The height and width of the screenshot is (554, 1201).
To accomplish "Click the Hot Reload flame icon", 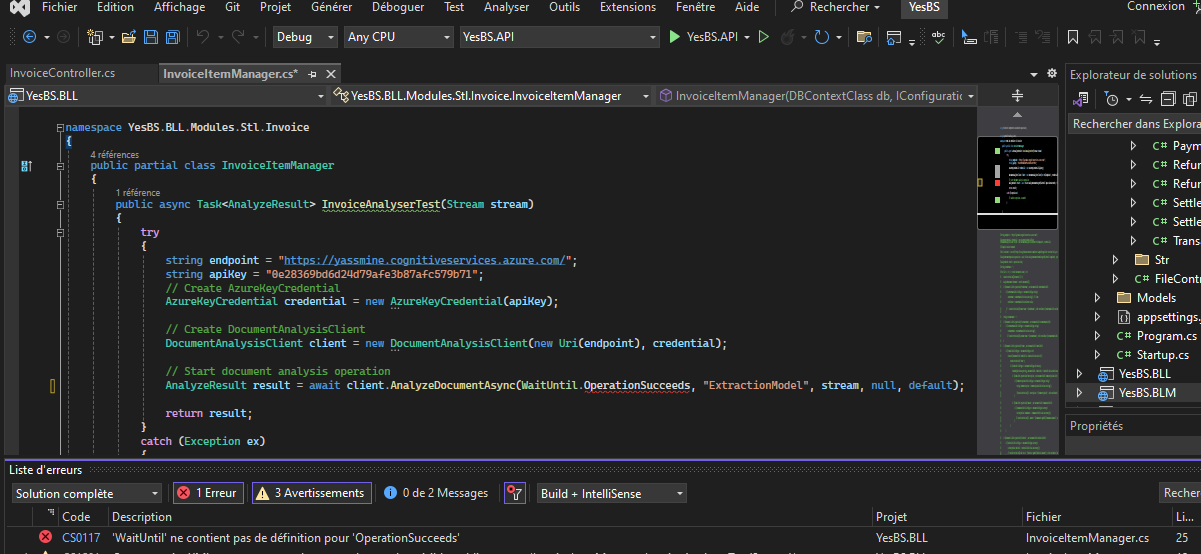I will pos(788,37).
